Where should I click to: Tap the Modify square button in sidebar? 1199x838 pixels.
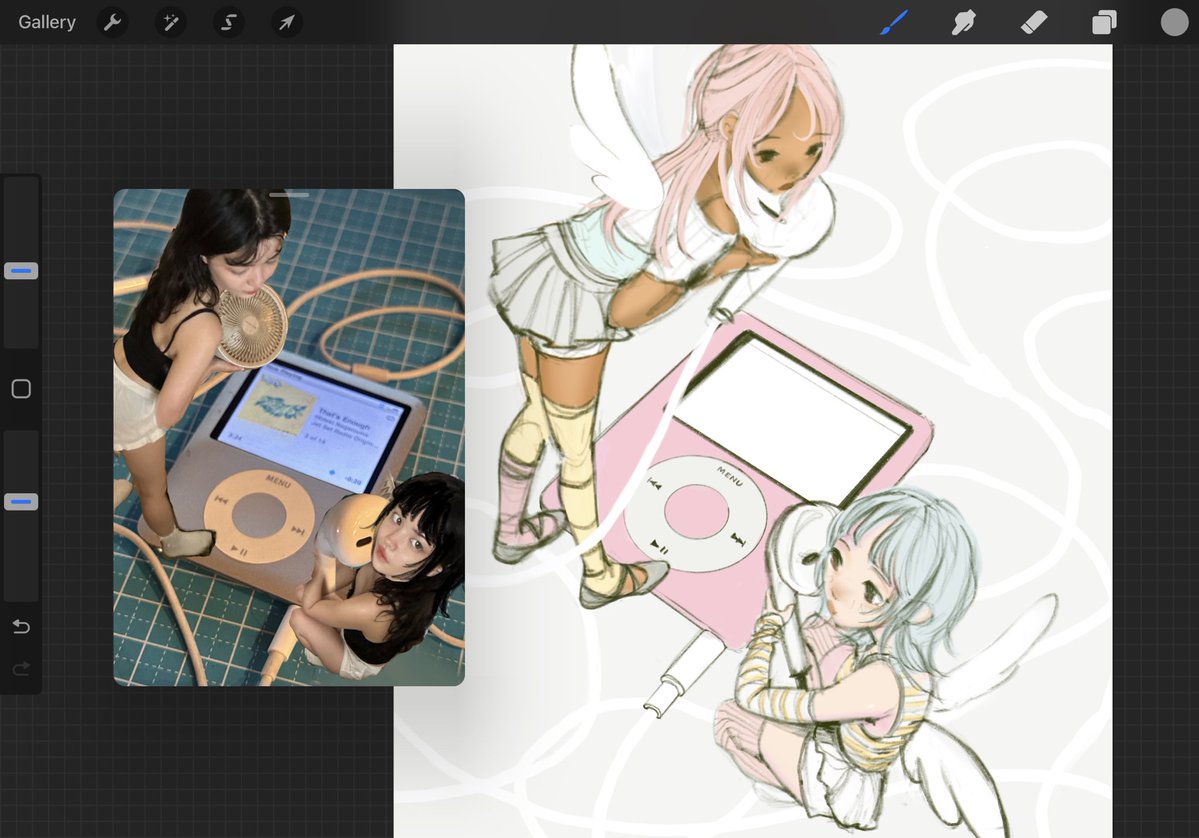(21, 388)
